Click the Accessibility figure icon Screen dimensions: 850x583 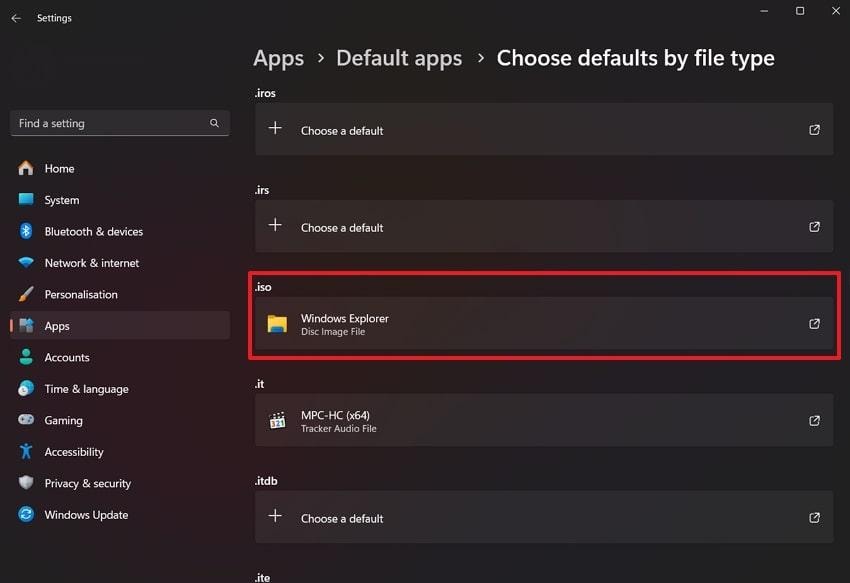point(25,451)
